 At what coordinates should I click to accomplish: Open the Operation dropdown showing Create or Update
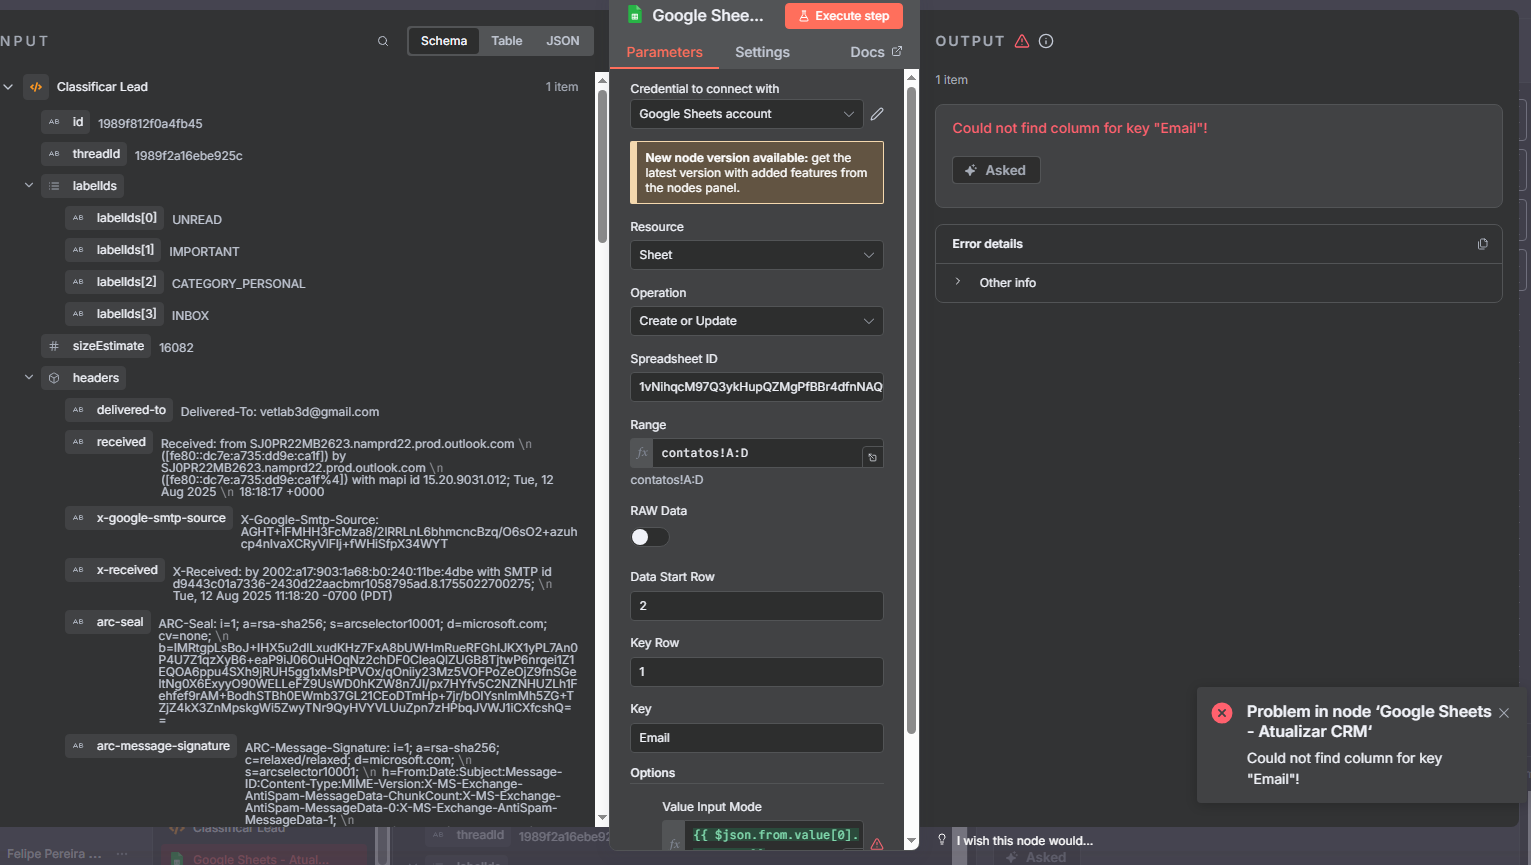point(757,321)
